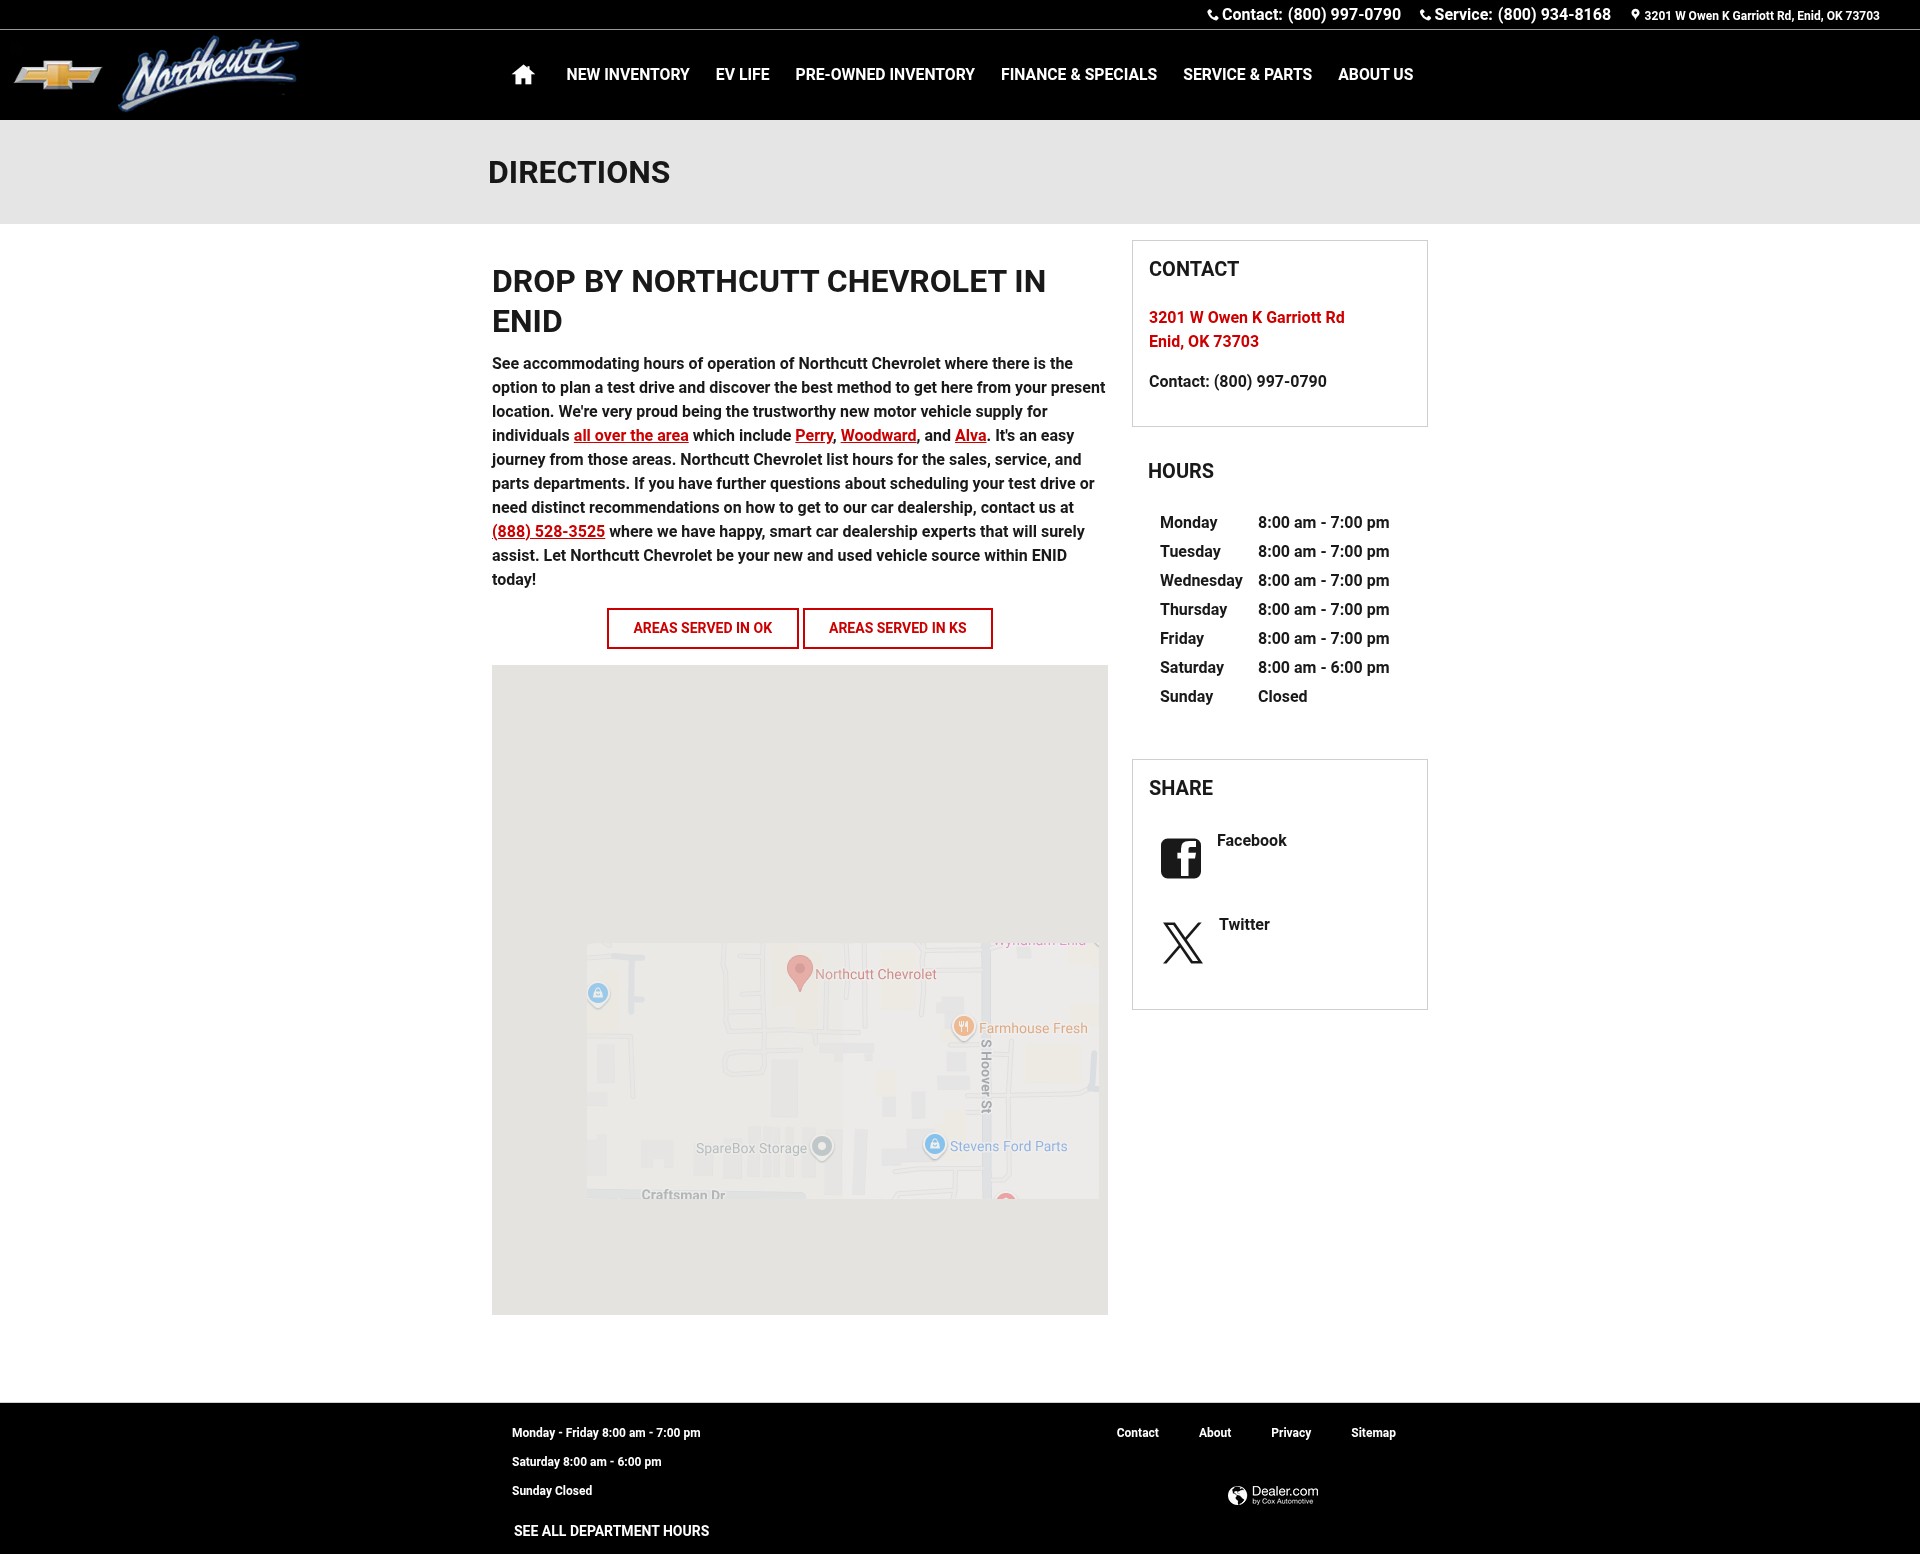The image size is (1920, 1554).
Task: Click Areas Served in KS button
Action: tap(898, 628)
